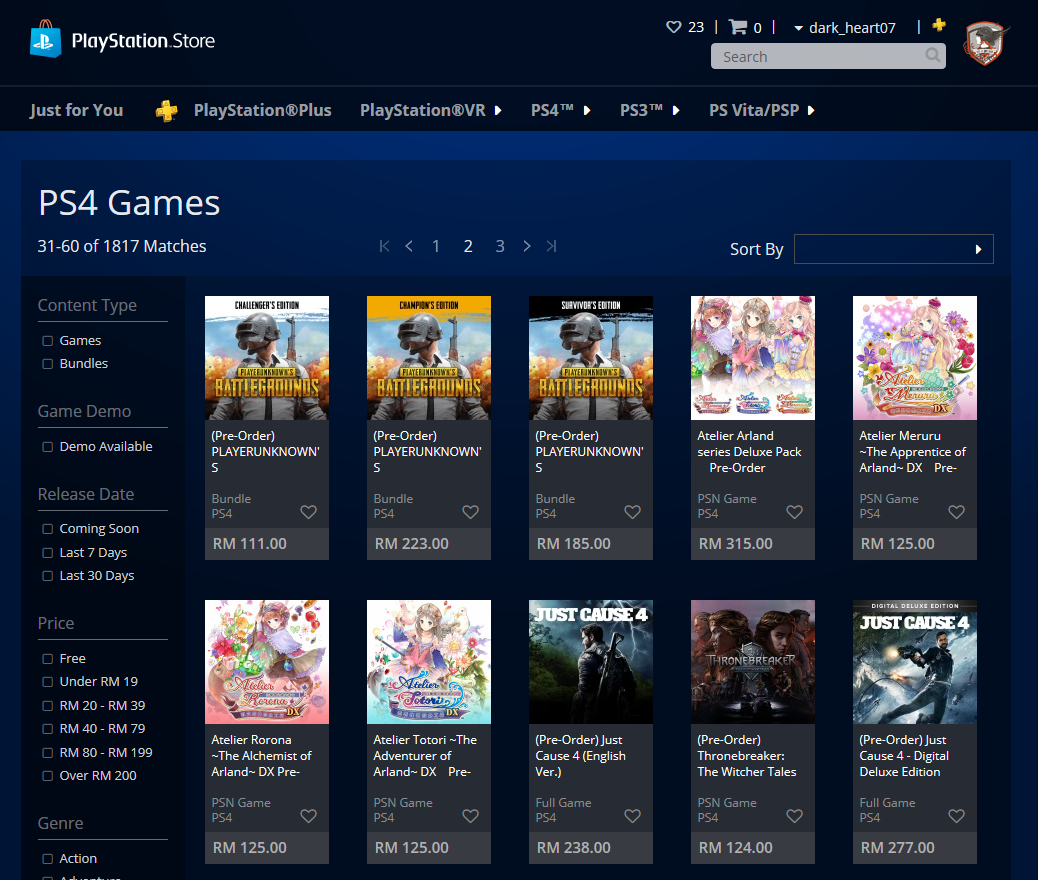
Task: Expand the PlayStation®VR menu
Action: coord(430,110)
